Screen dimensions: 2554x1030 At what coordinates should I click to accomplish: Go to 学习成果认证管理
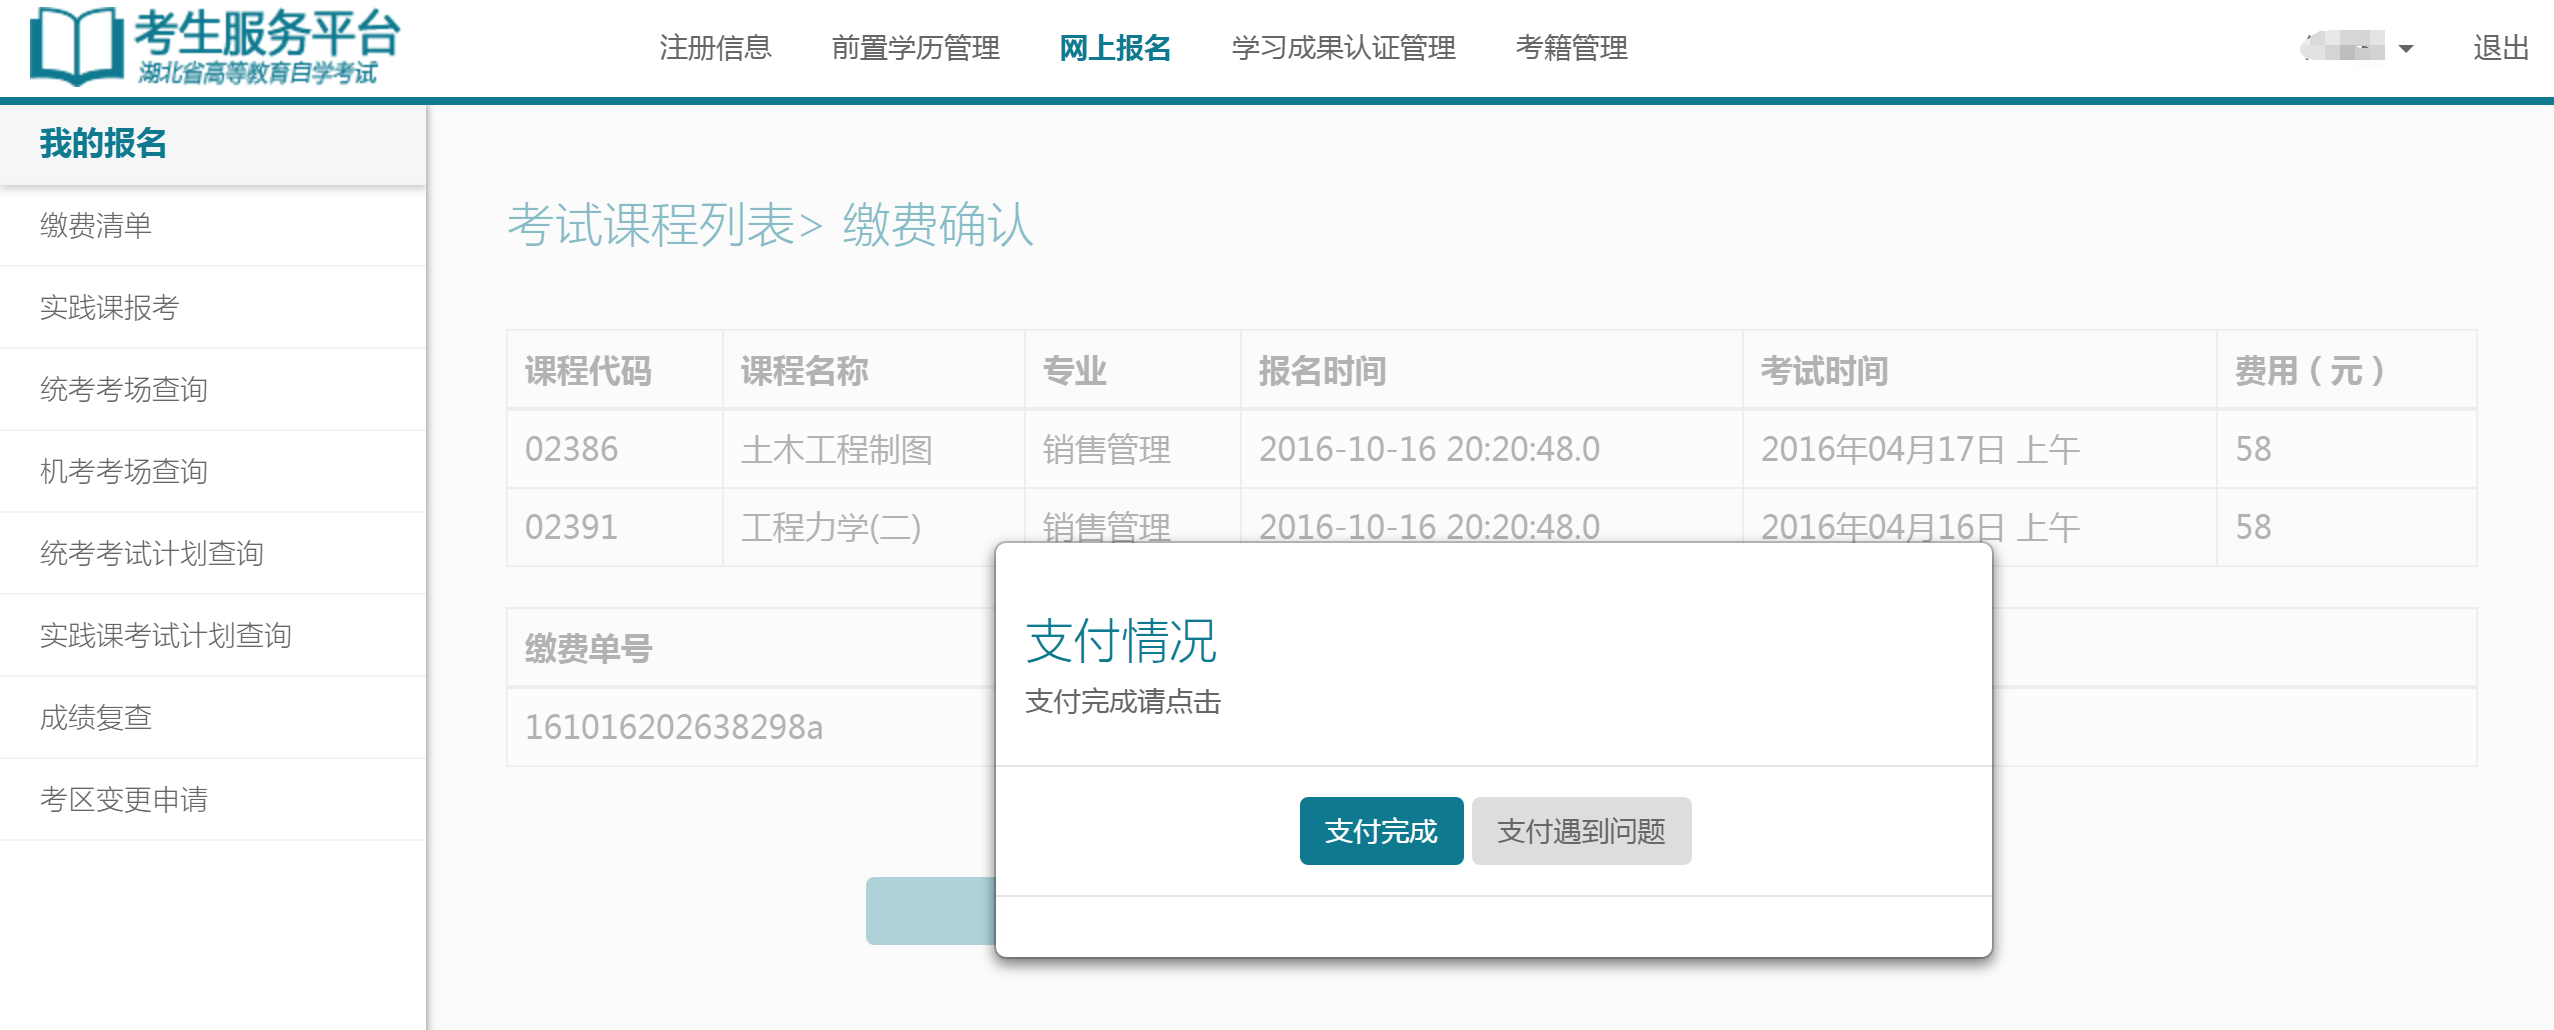pyautogui.click(x=1343, y=48)
